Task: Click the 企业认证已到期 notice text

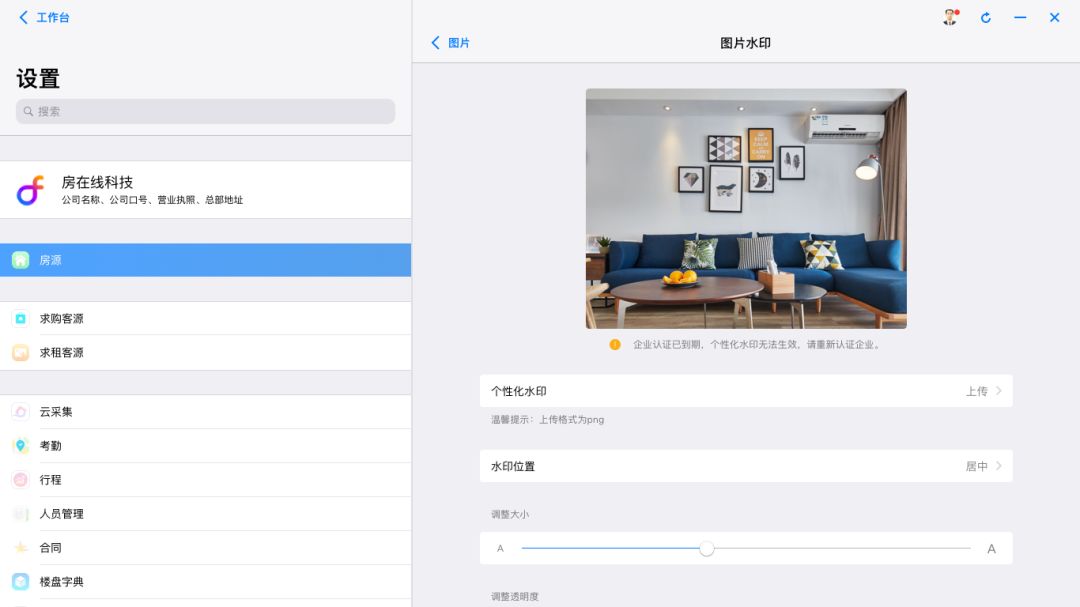Action: [x=757, y=344]
